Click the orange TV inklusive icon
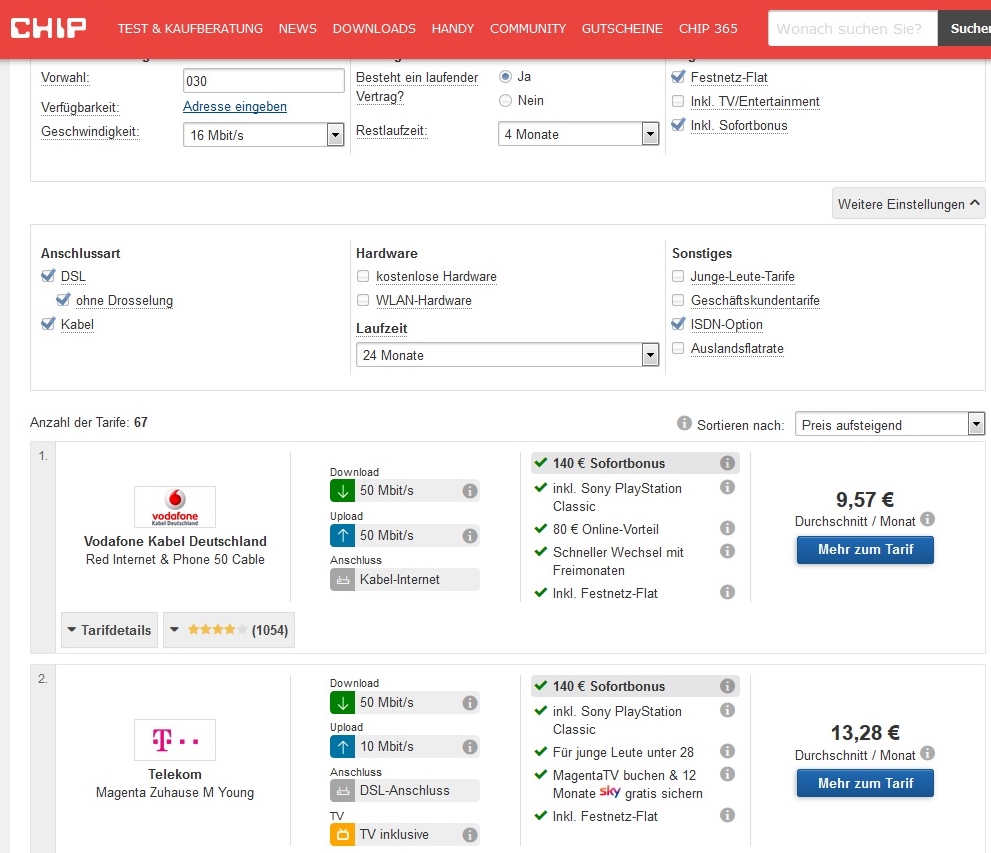Image resolution: width=991 pixels, height=853 pixels. [343, 835]
